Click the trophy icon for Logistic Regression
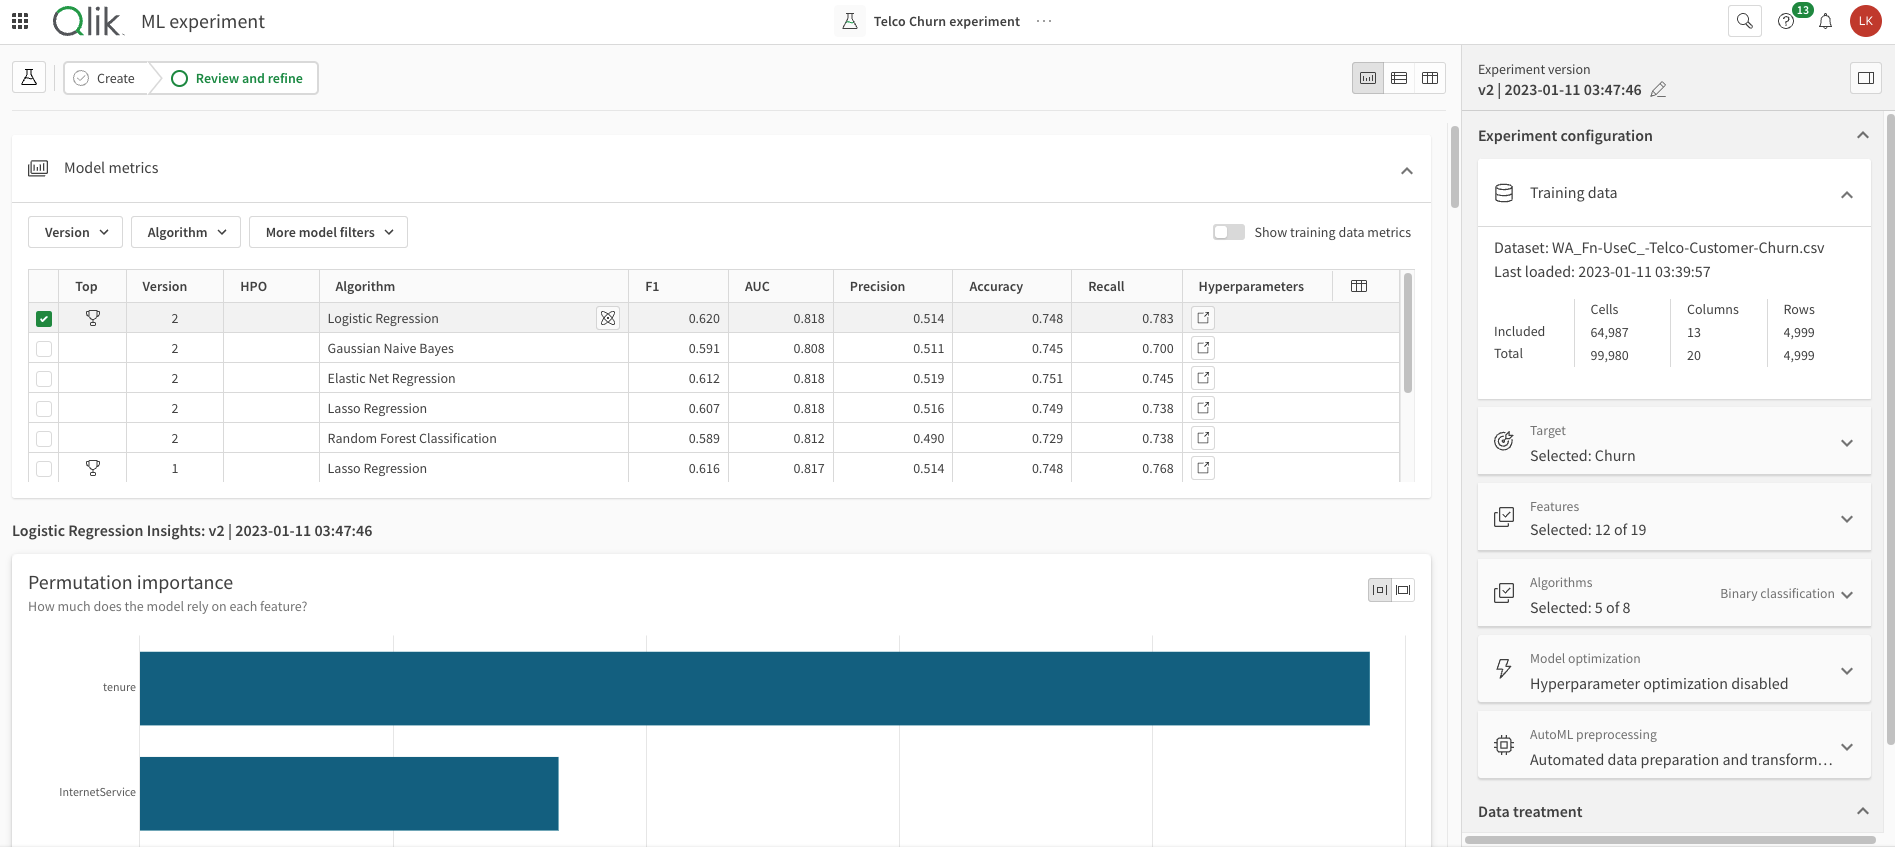 (x=93, y=318)
